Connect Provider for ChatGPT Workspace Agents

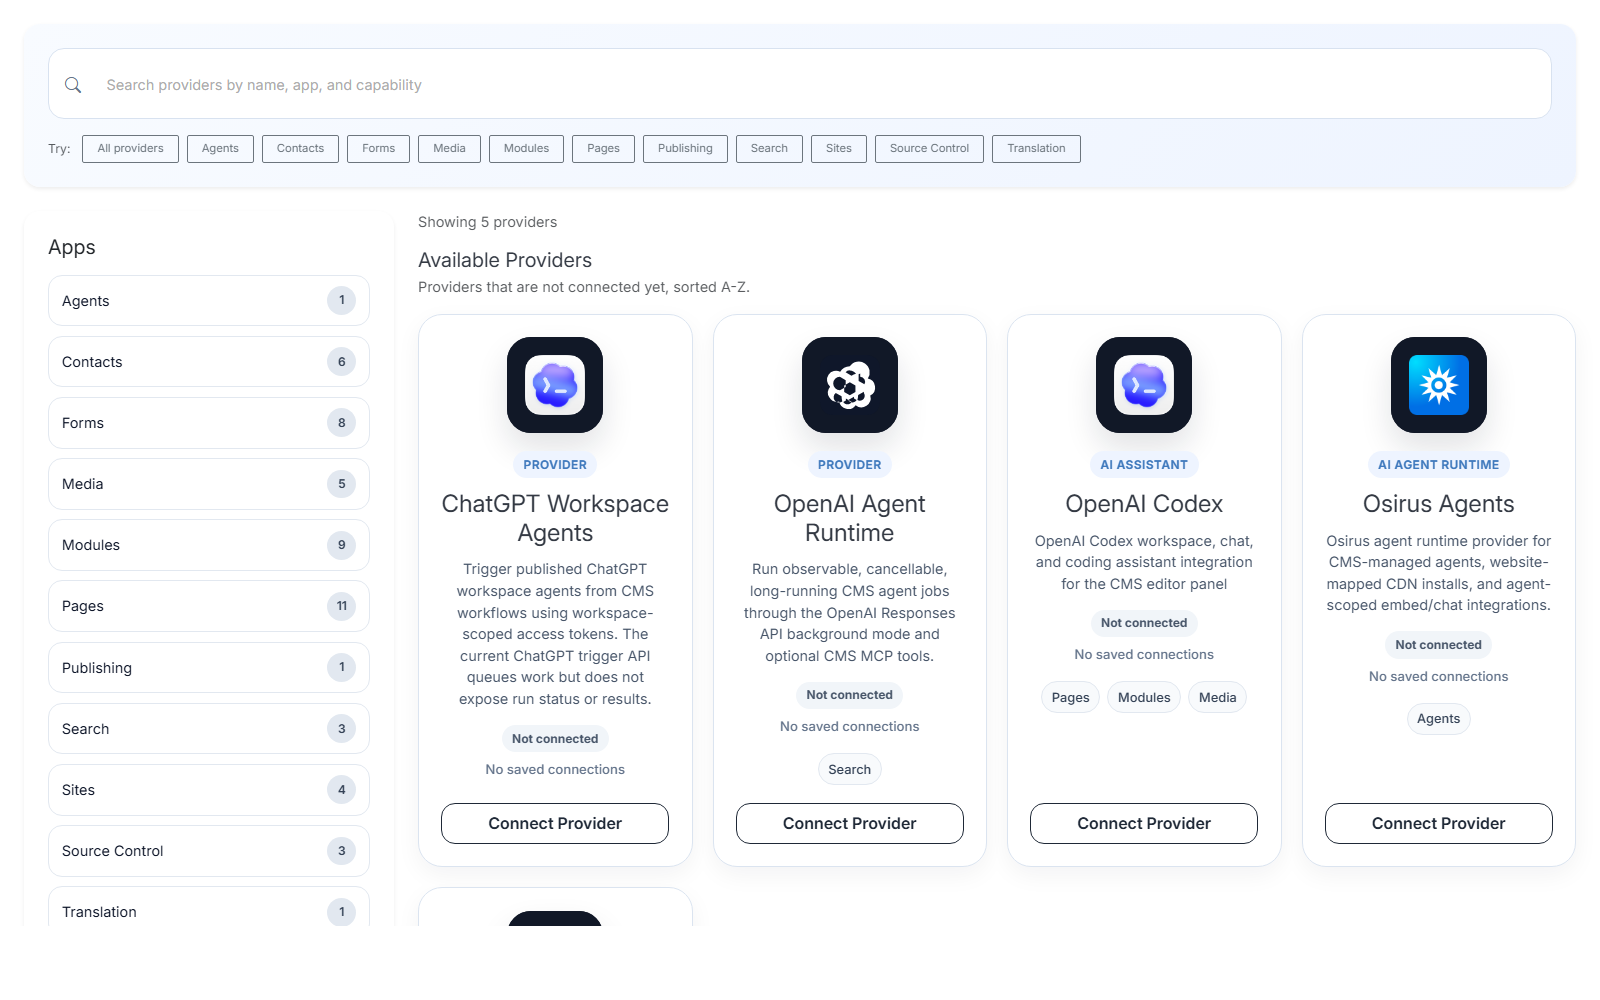pos(555,824)
